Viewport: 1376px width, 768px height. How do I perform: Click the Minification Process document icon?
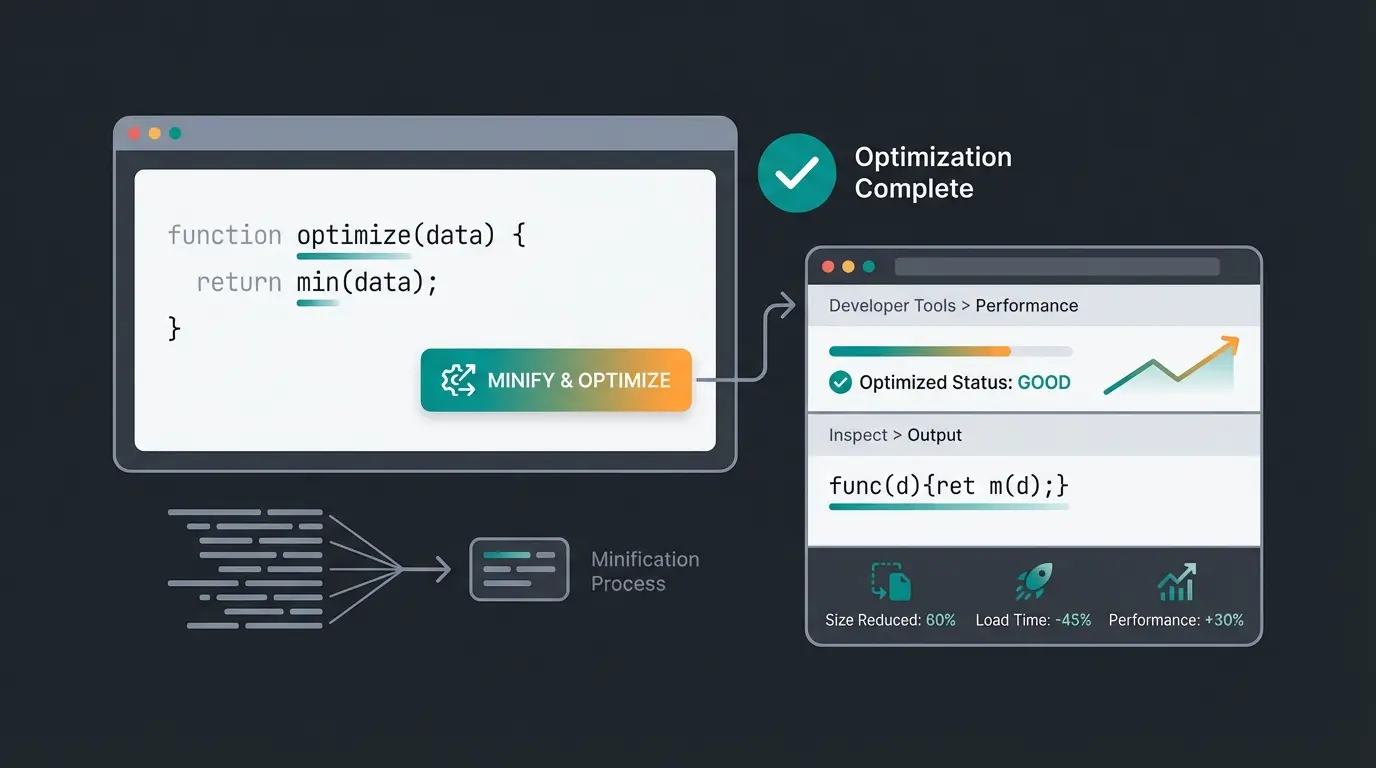point(519,570)
